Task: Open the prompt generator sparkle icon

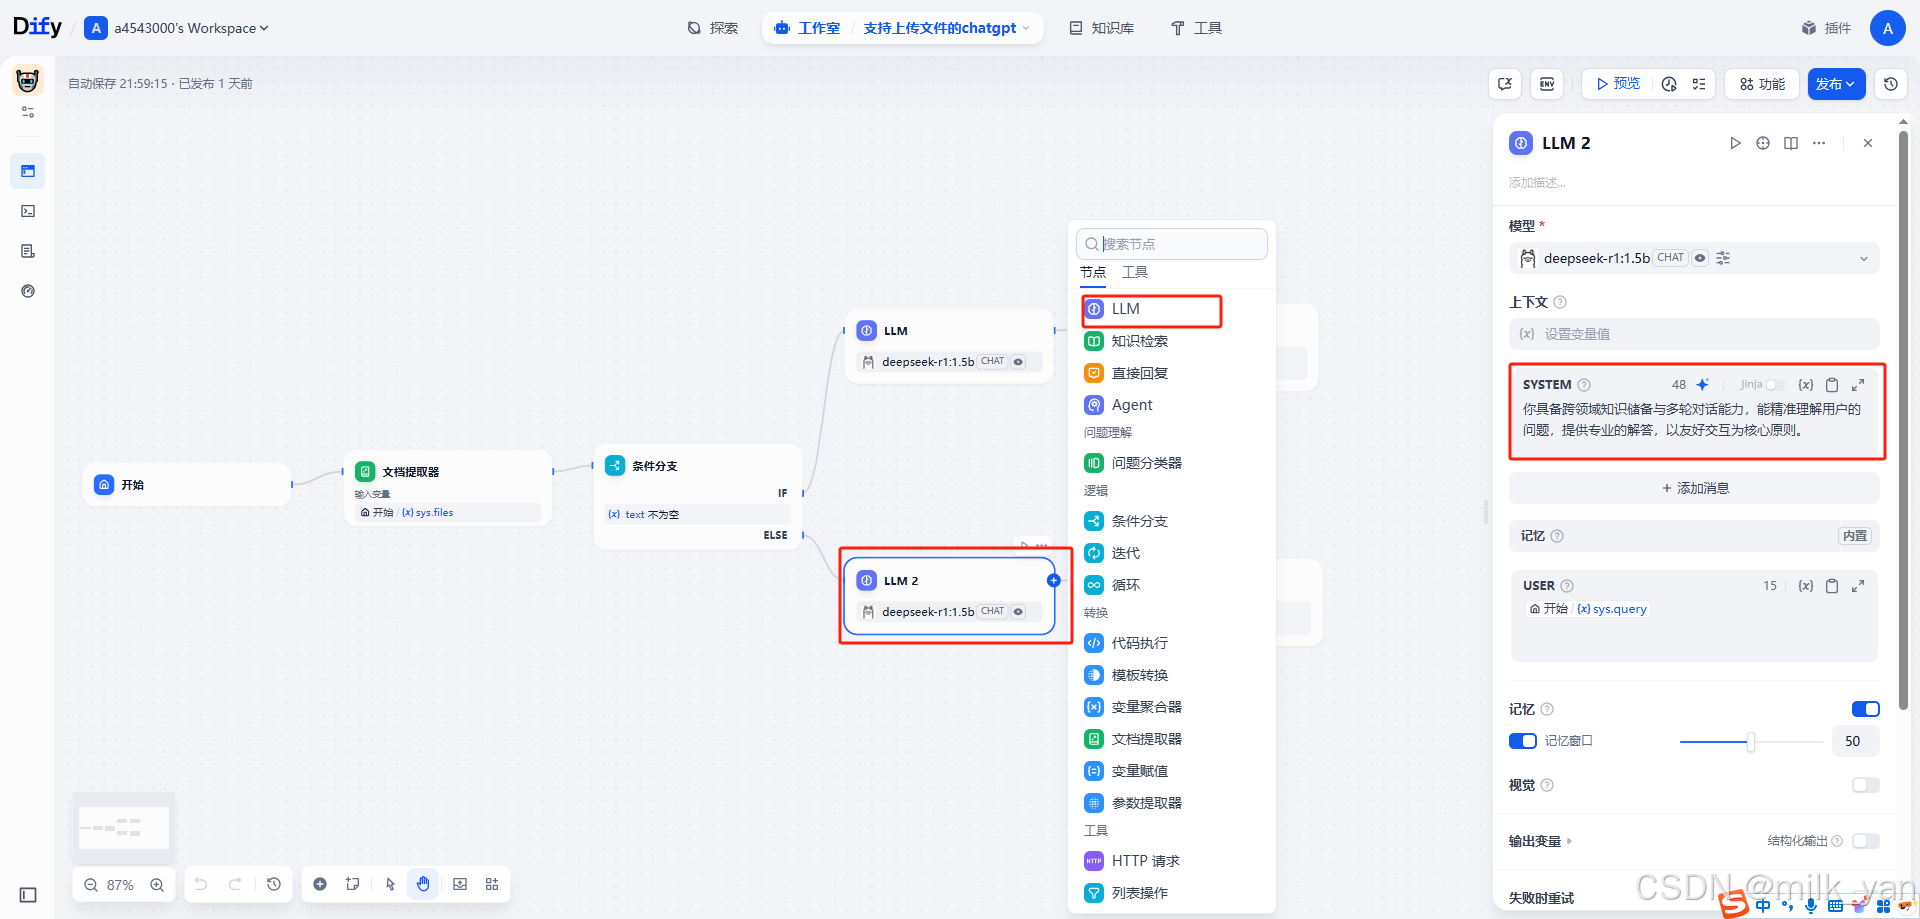Action: (1703, 385)
